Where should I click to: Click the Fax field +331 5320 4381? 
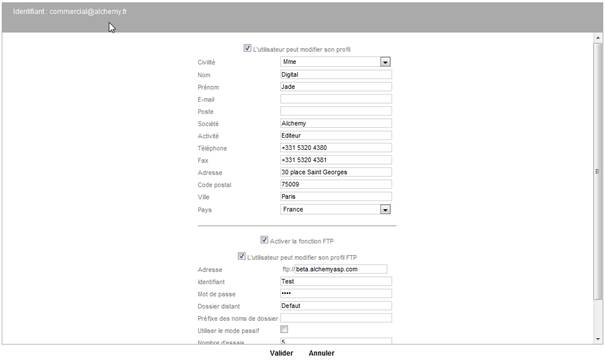pos(336,160)
